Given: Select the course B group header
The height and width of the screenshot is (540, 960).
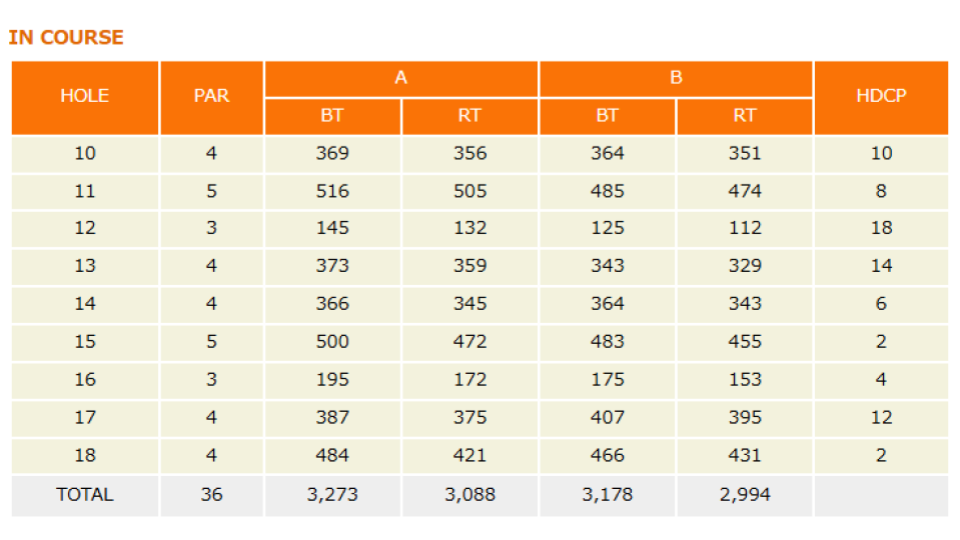Looking at the screenshot, I should (x=676, y=78).
